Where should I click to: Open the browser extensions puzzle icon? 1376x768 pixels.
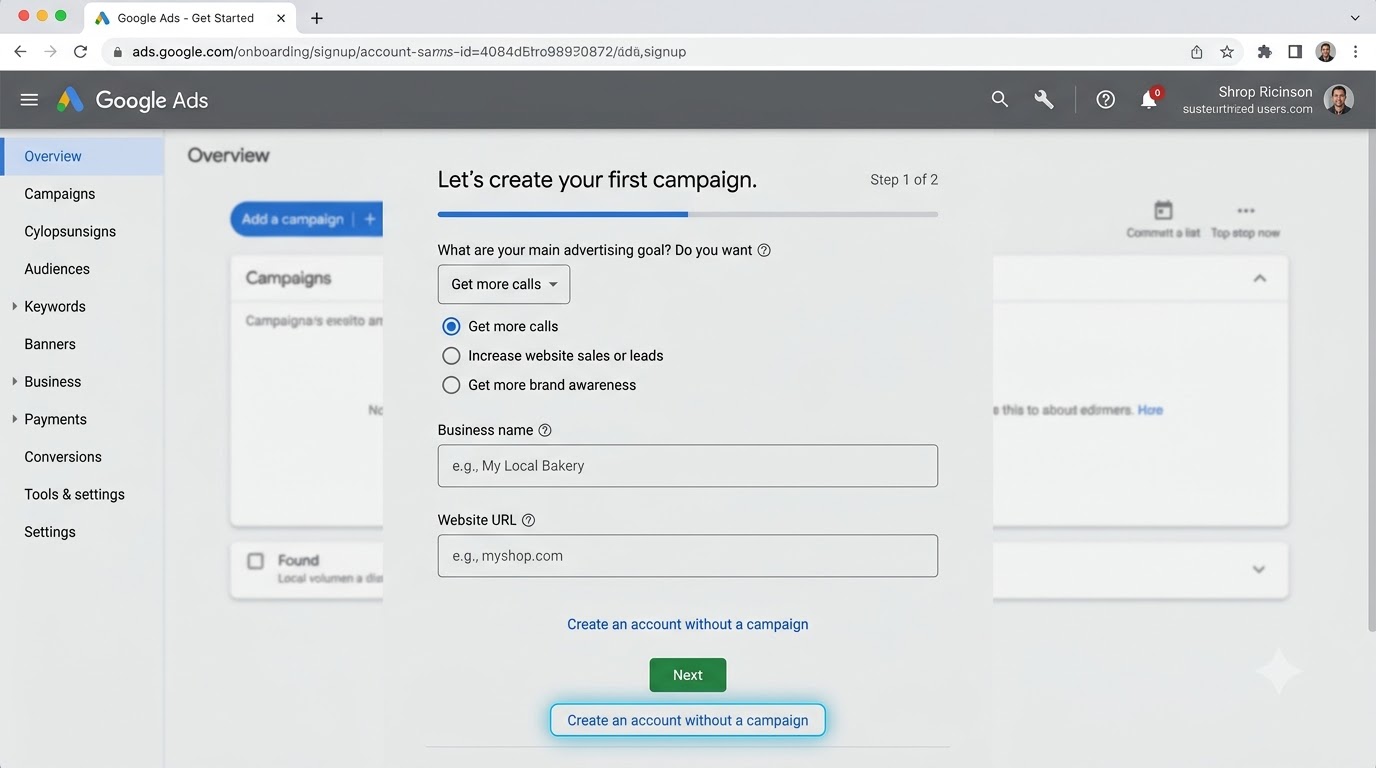click(x=1264, y=52)
